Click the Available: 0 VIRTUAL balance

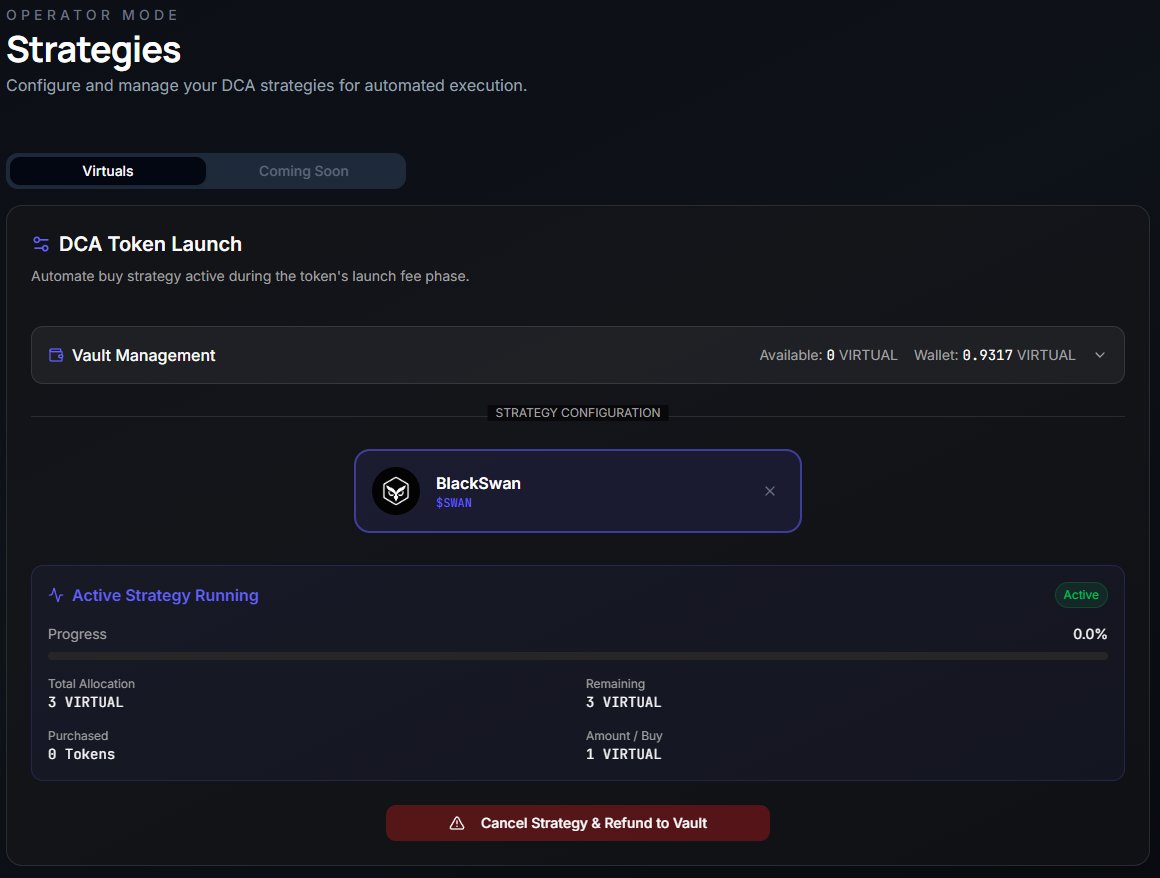828,355
